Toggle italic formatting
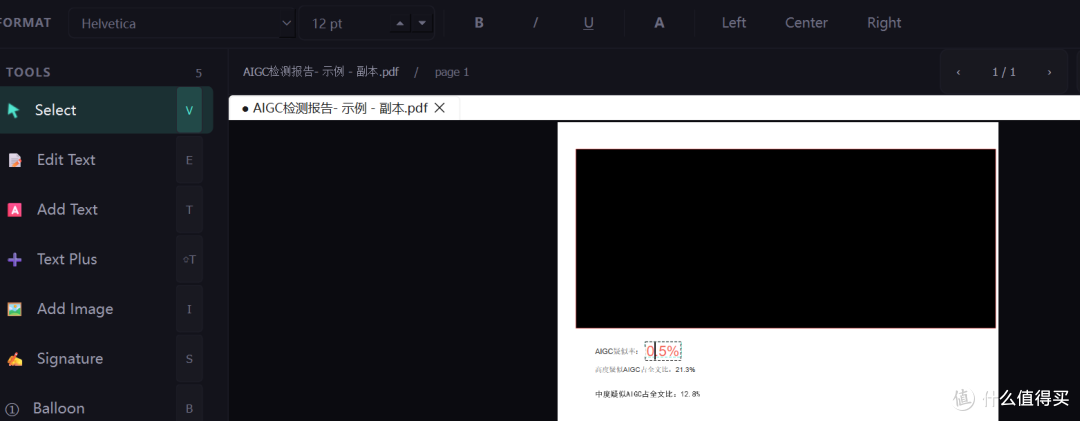Screen dimensions: 1080x421 click(535, 23)
